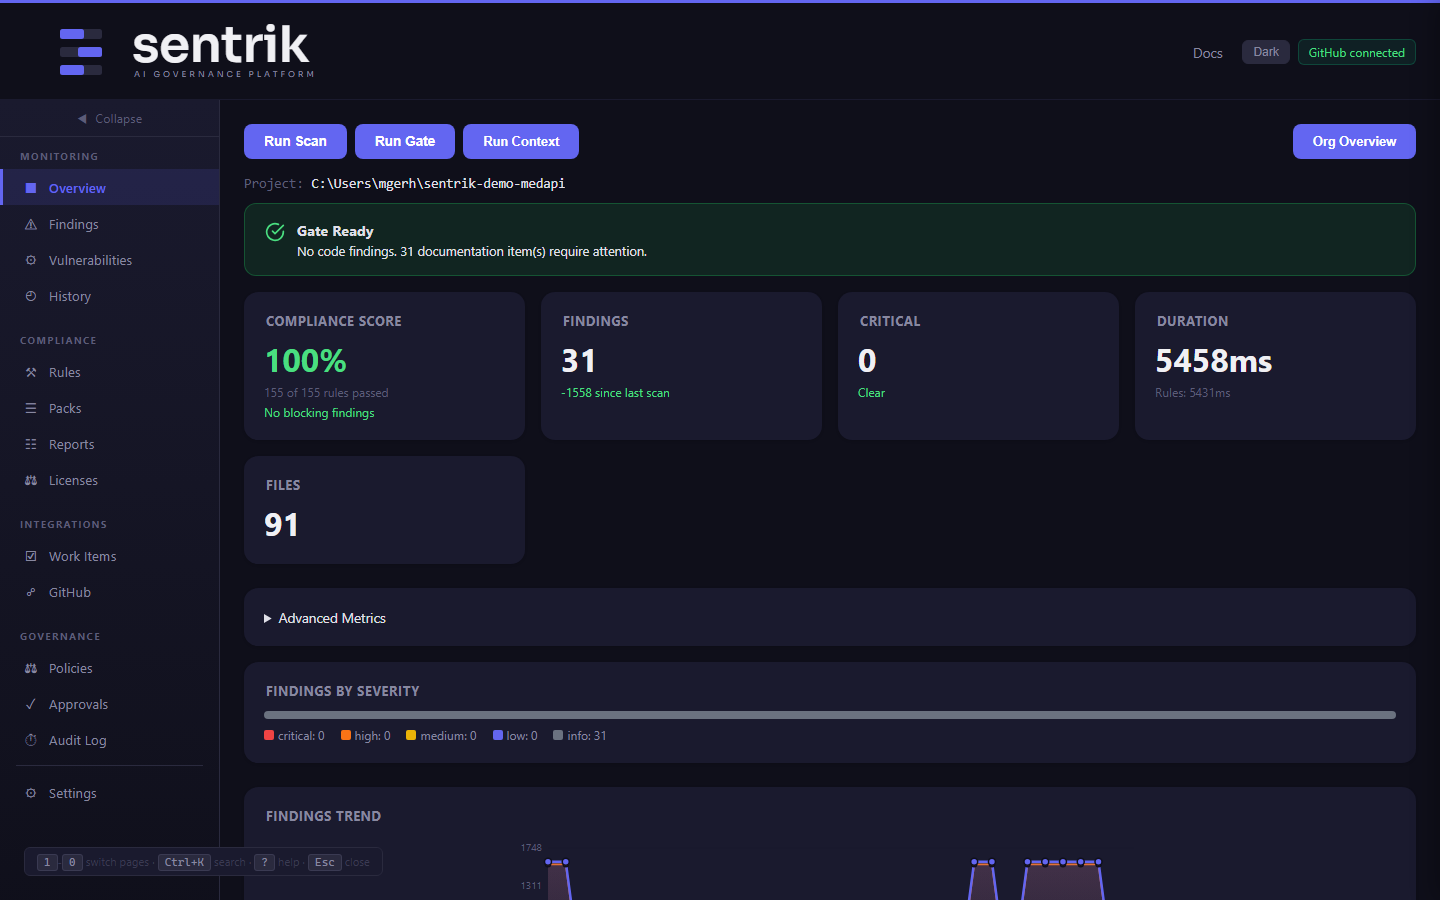This screenshot has height=900, width=1440.
Task: Click the ? help shortcut hint
Action: [x=264, y=862]
